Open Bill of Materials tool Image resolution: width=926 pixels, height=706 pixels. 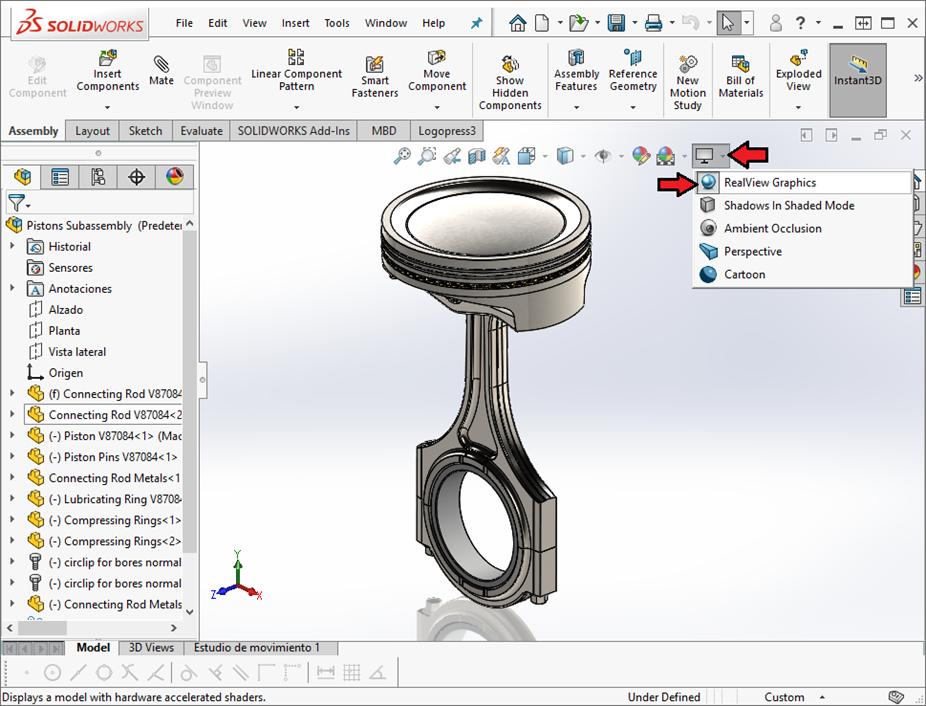click(x=741, y=77)
